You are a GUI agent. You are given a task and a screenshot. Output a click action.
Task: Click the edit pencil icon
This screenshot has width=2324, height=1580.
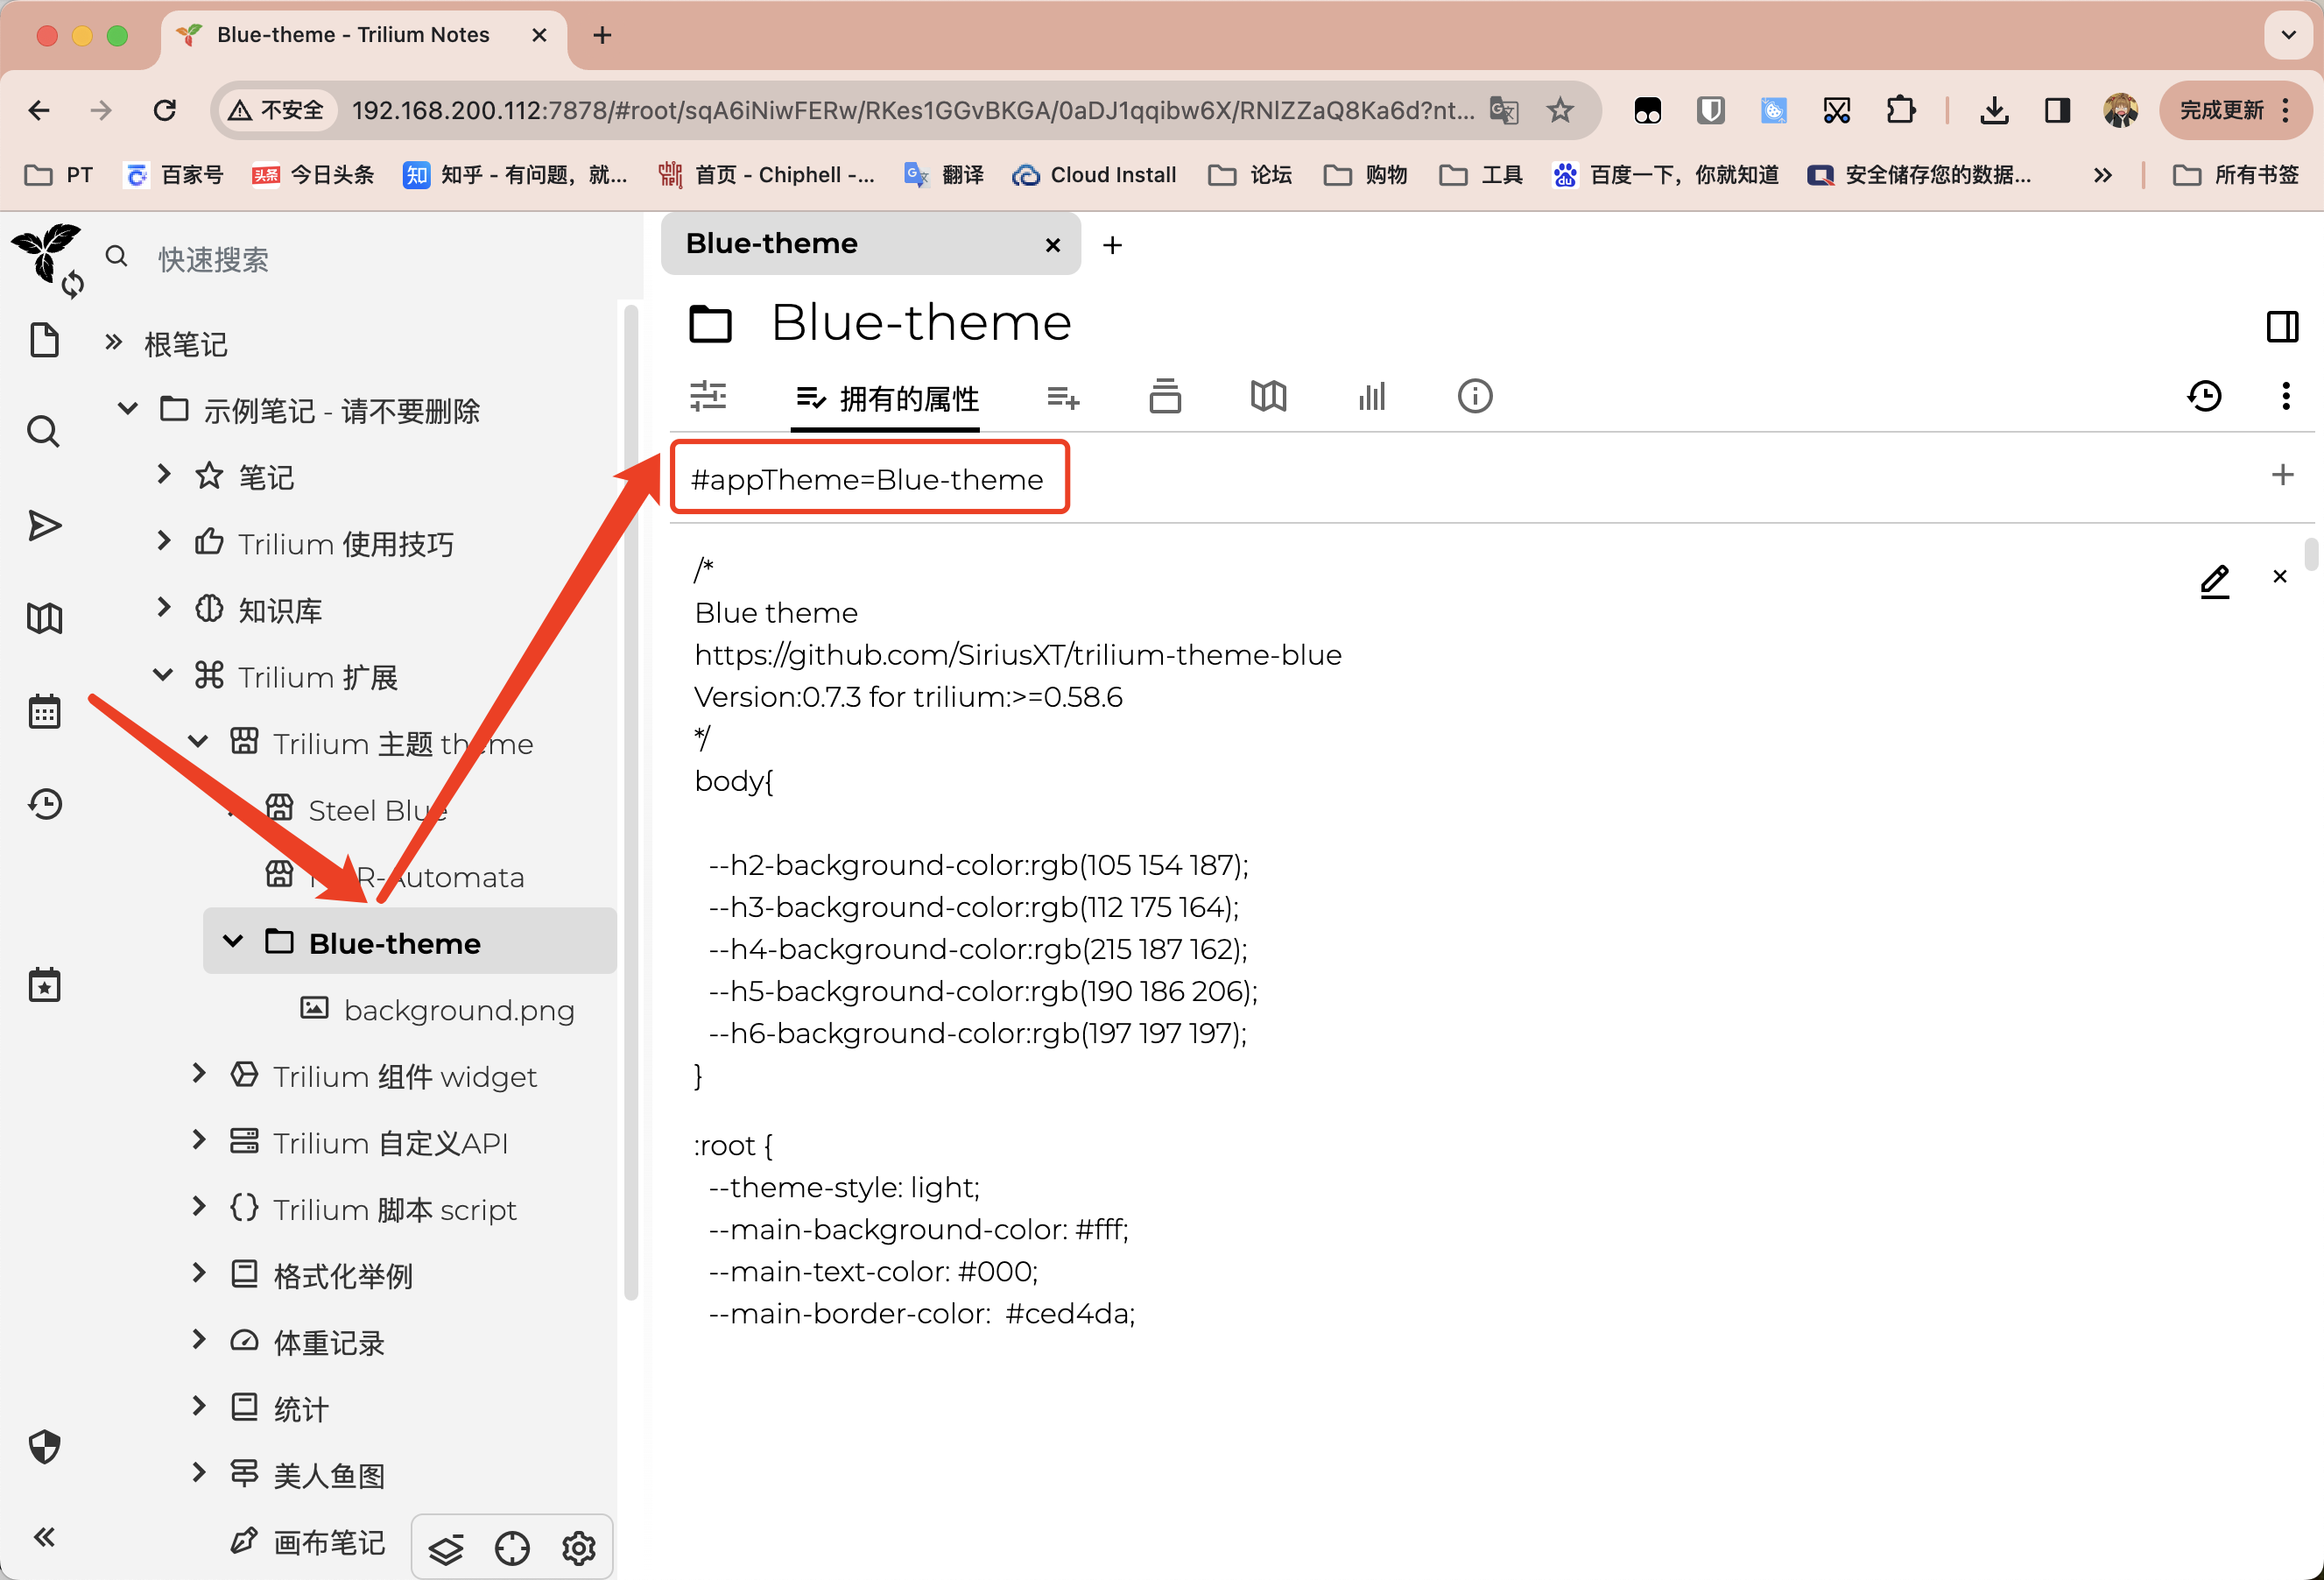[x=2214, y=581]
